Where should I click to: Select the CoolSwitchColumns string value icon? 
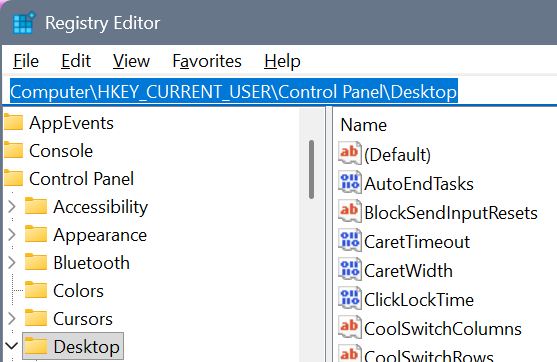click(x=350, y=328)
